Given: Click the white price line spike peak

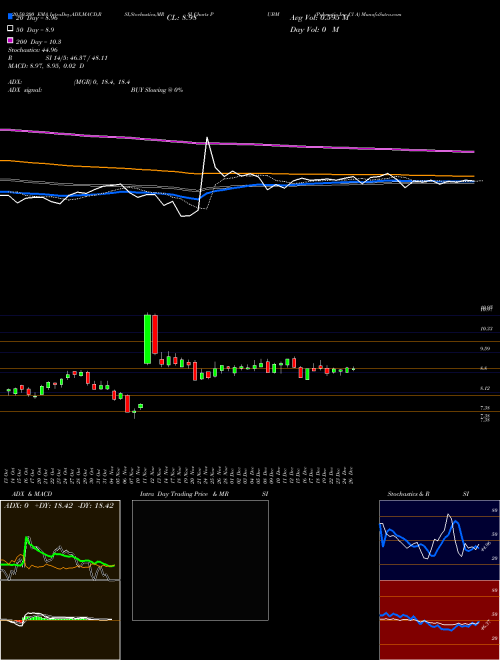Looking at the screenshot, I should click(207, 138).
